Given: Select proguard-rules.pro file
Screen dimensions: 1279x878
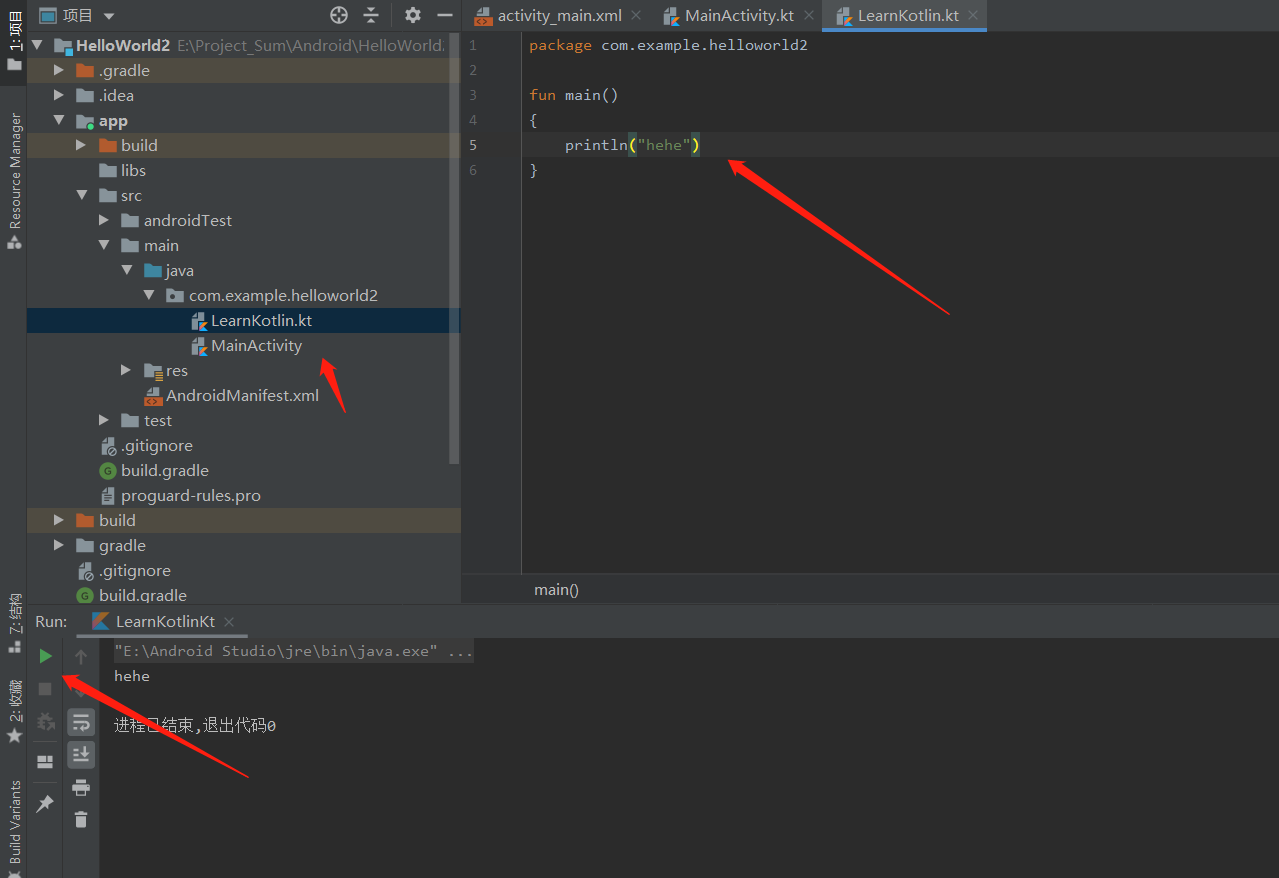Looking at the screenshot, I should coord(190,495).
